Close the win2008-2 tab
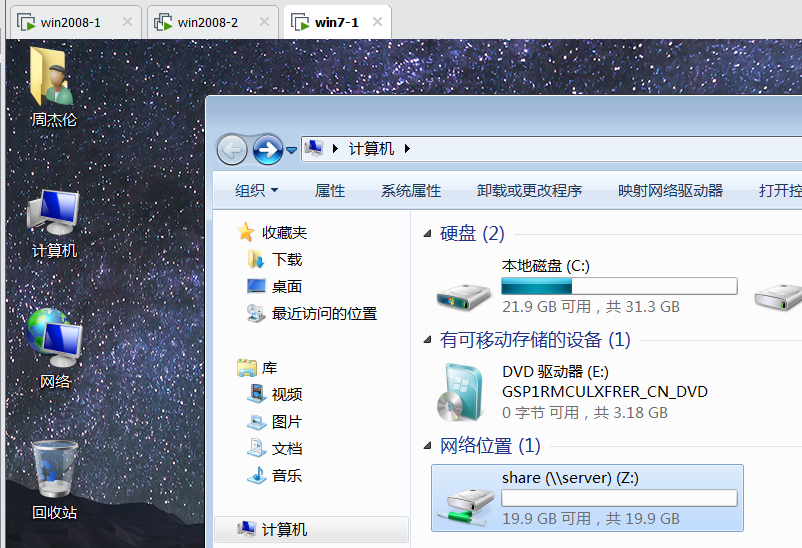Image resolution: width=802 pixels, height=548 pixels. (x=264, y=22)
